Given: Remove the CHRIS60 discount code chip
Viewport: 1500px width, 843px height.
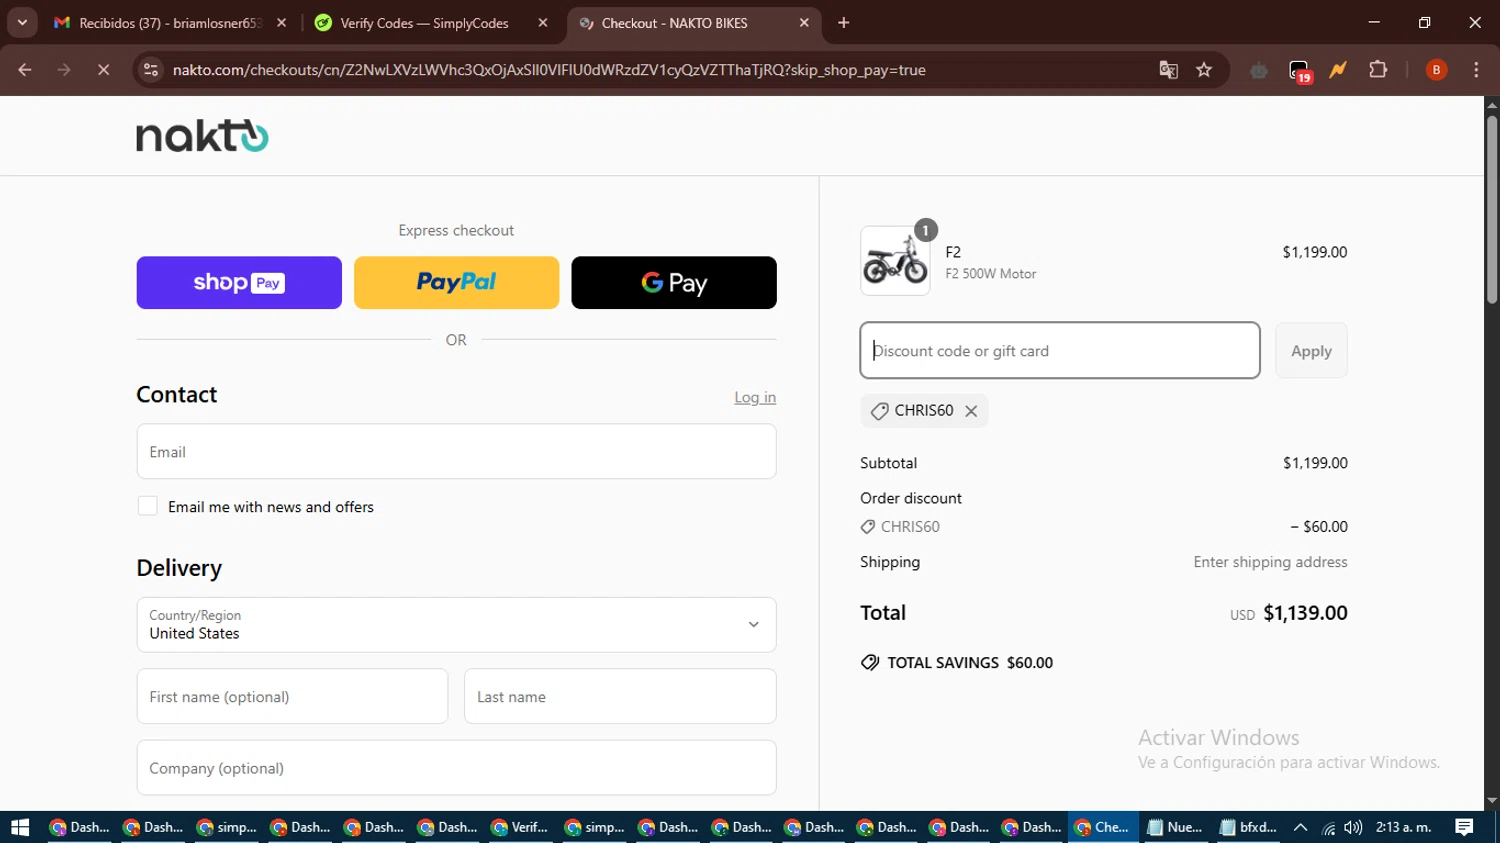Looking at the screenshot, I should (x=971, y=411).
